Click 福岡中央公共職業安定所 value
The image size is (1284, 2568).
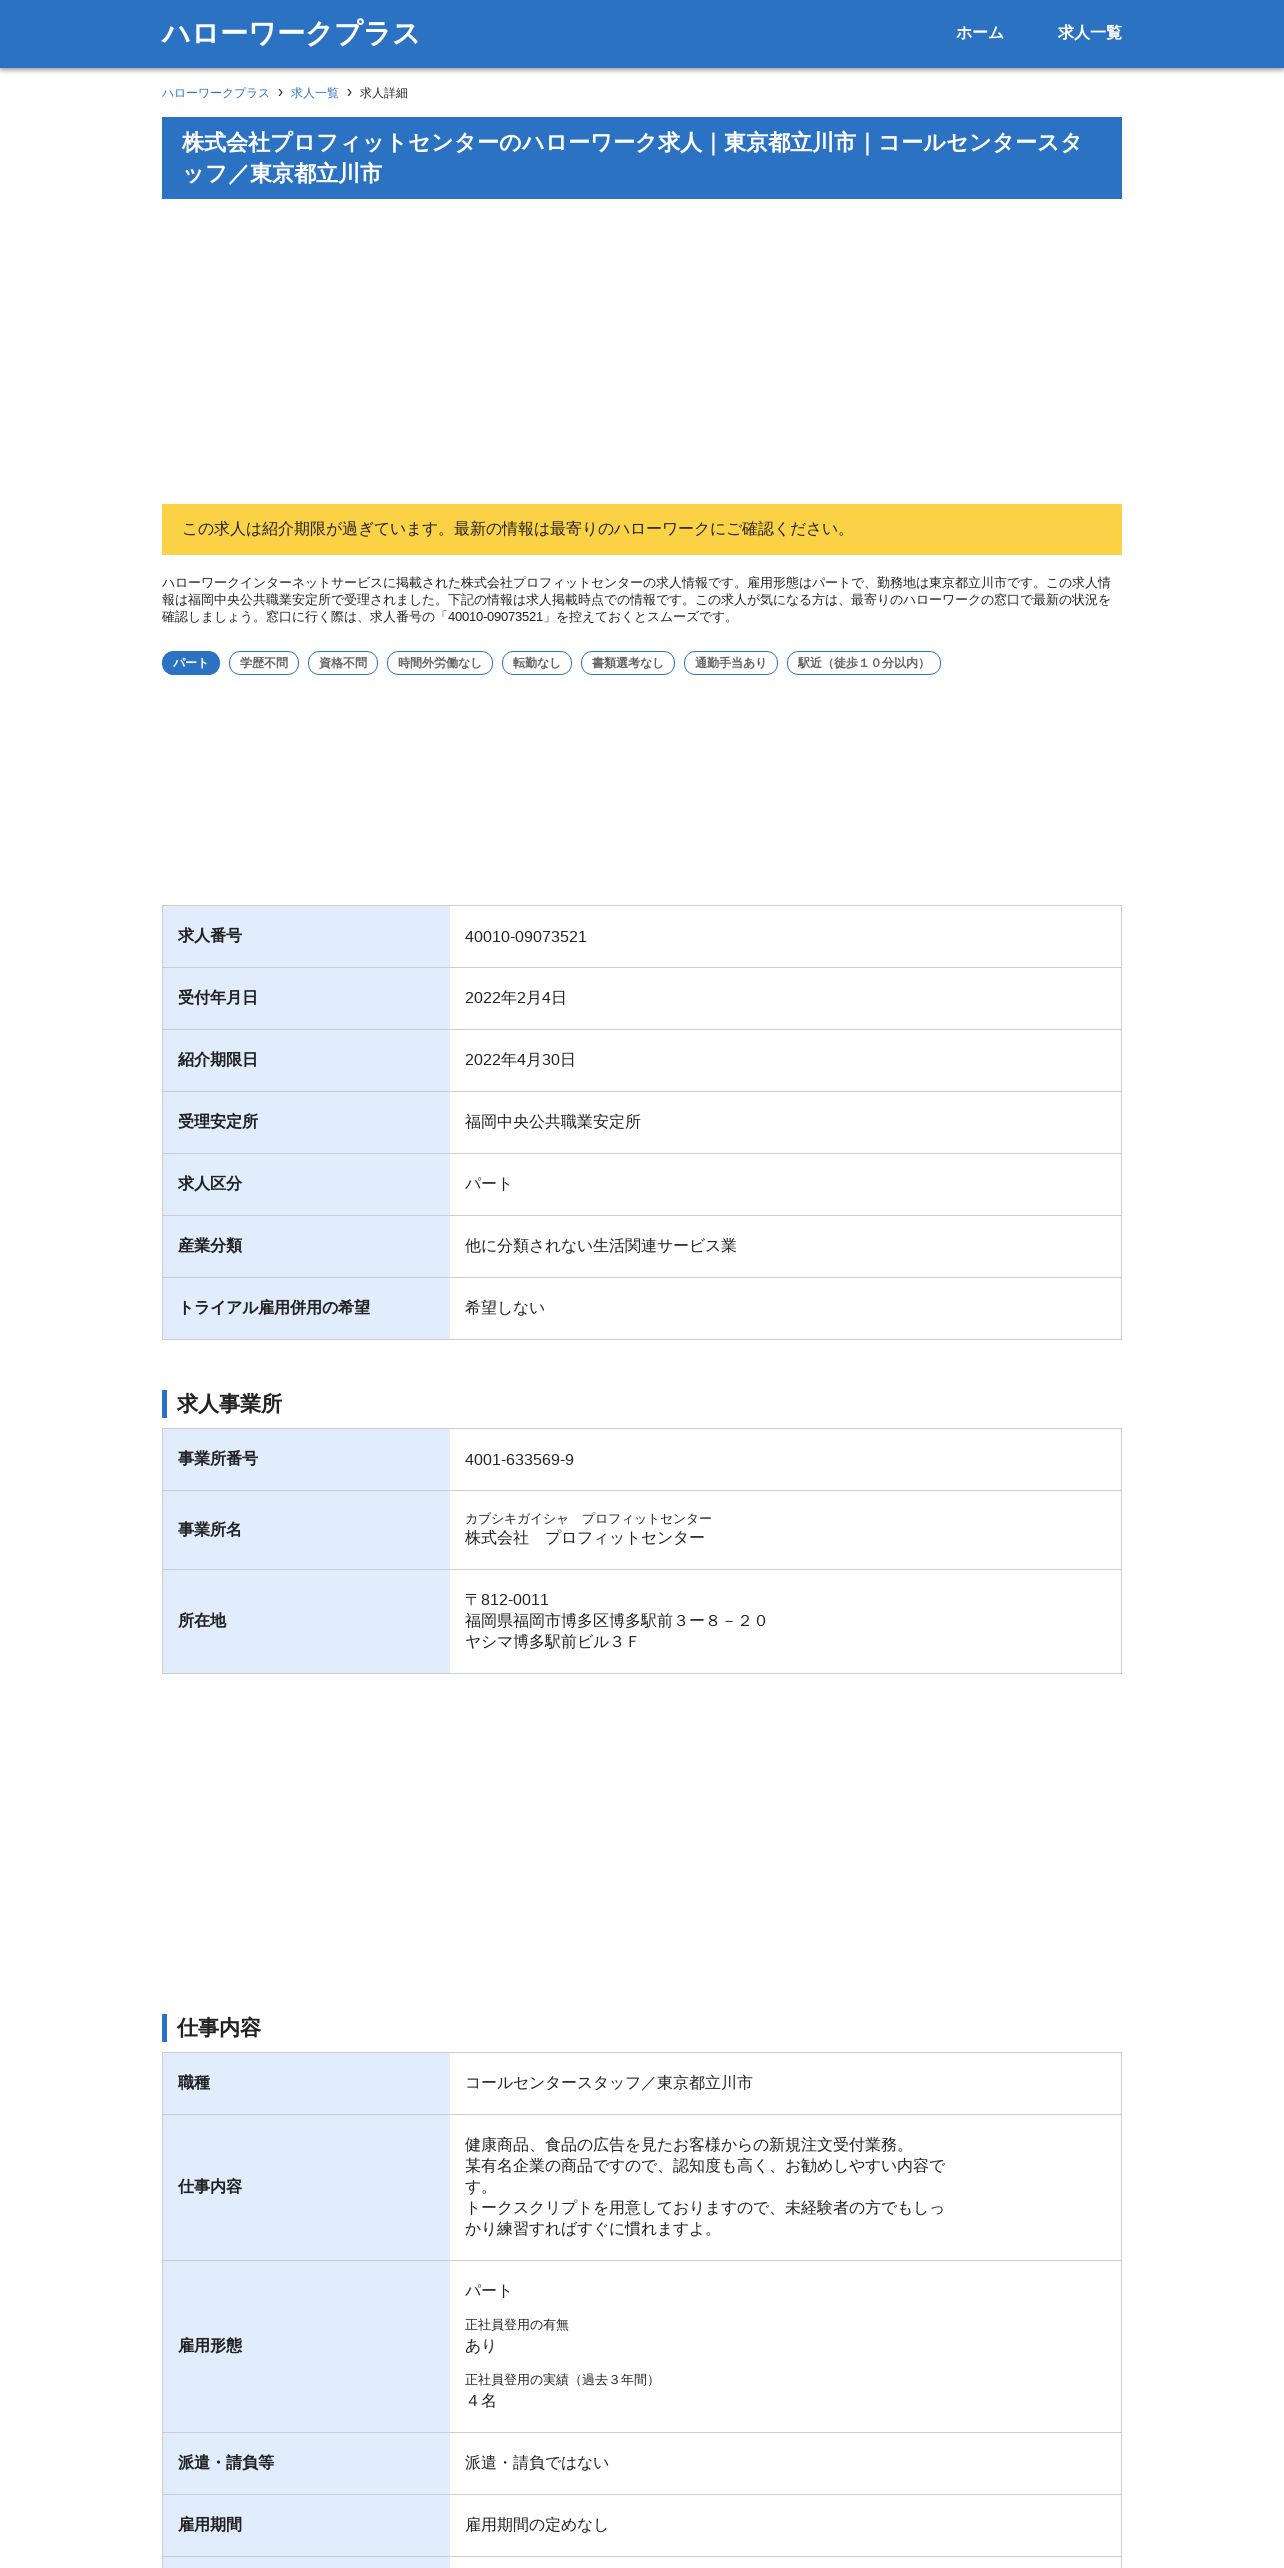click(x=553, y=1122)
